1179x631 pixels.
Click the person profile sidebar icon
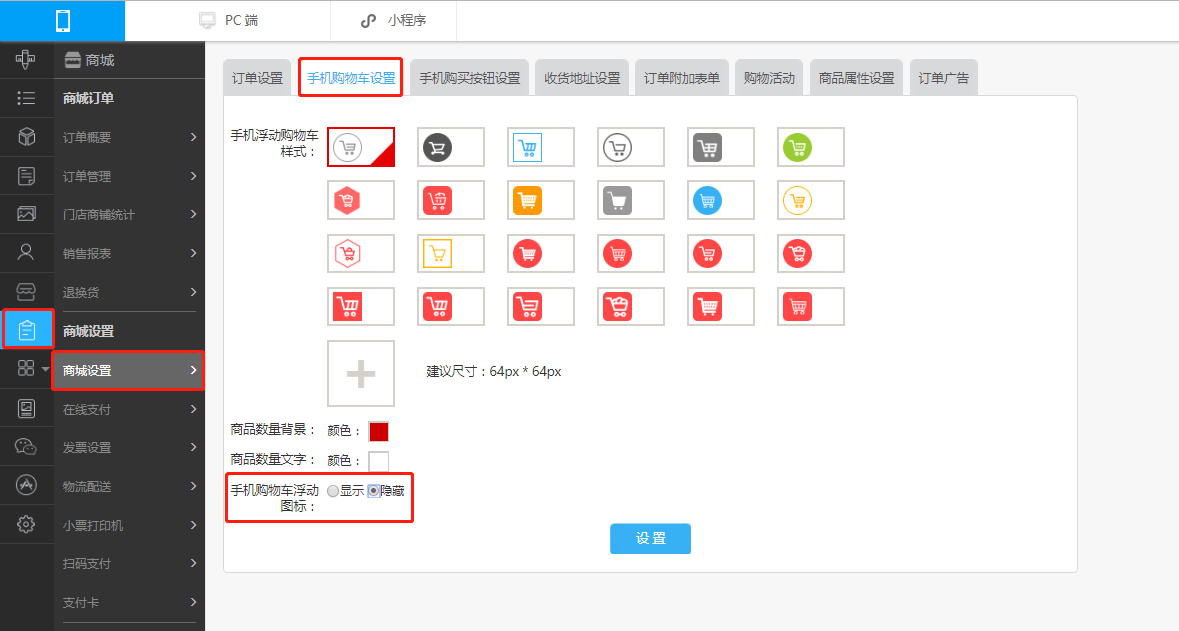[26, 253]
